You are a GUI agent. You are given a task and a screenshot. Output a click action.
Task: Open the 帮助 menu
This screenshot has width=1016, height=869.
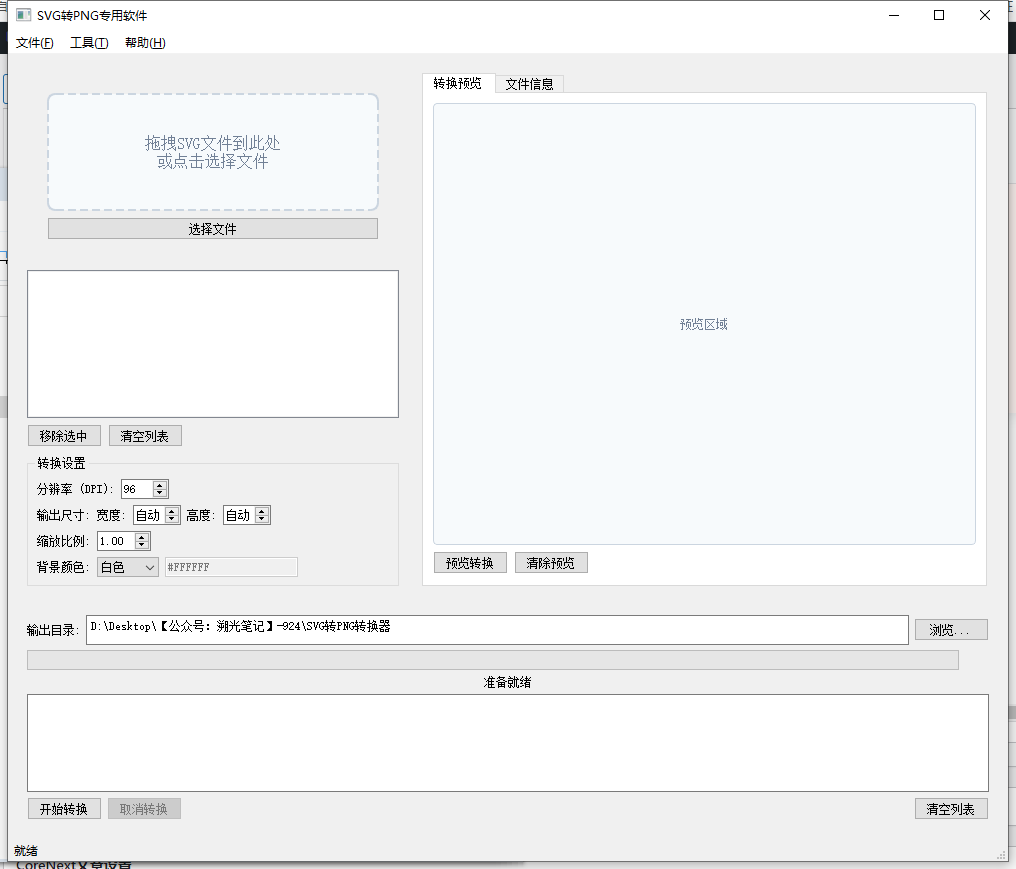145,43
